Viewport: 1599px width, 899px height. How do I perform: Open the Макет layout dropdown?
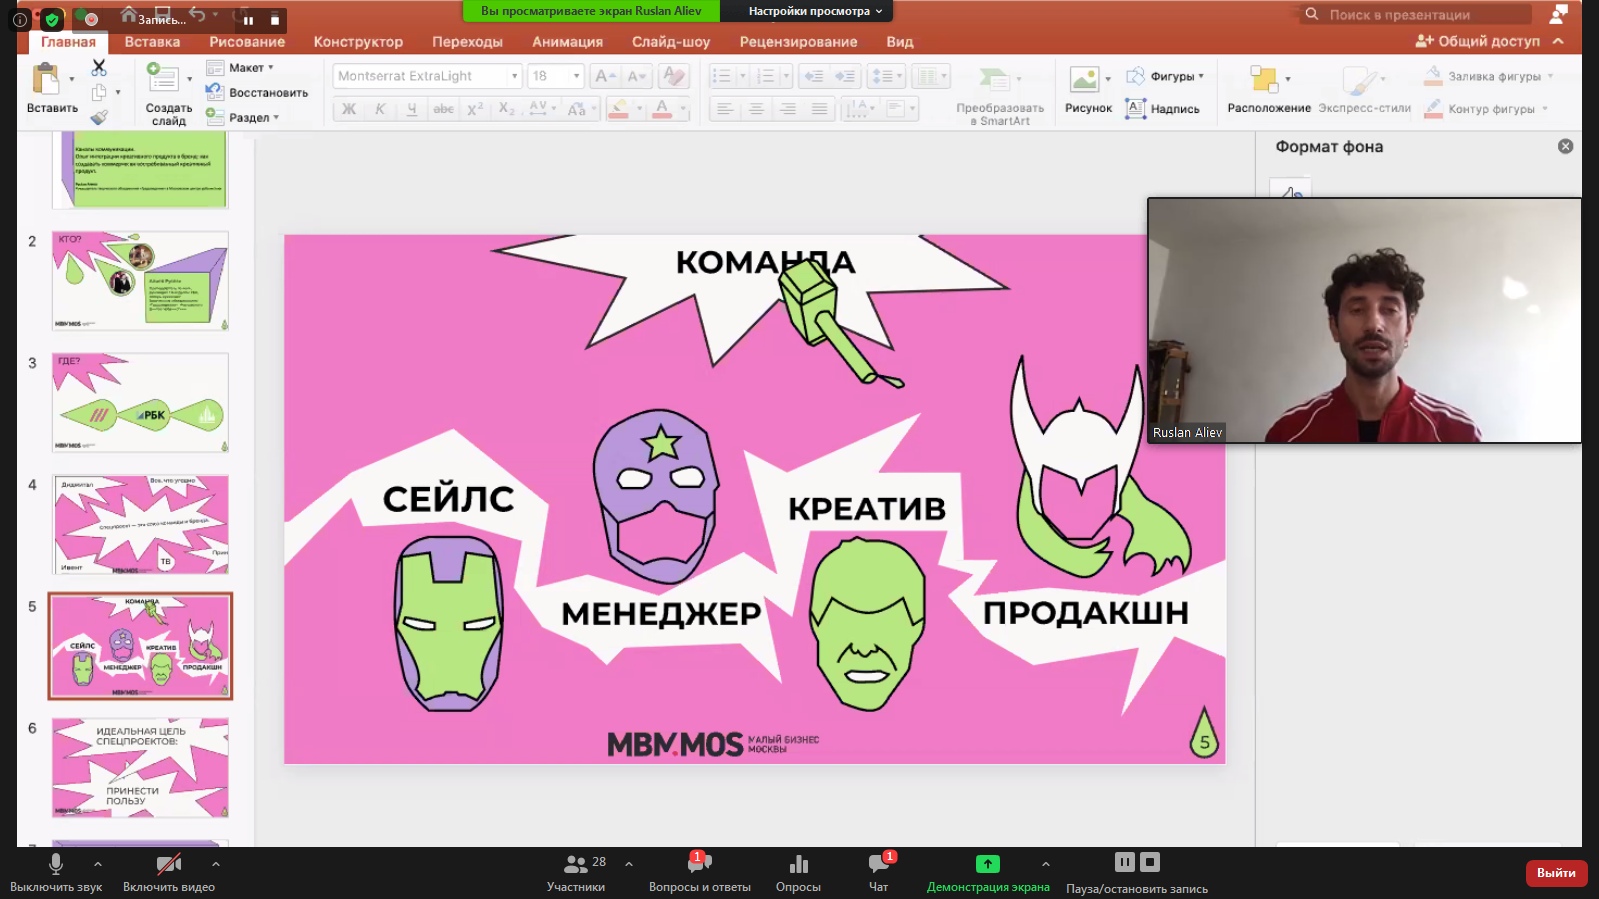pos(241,68)
